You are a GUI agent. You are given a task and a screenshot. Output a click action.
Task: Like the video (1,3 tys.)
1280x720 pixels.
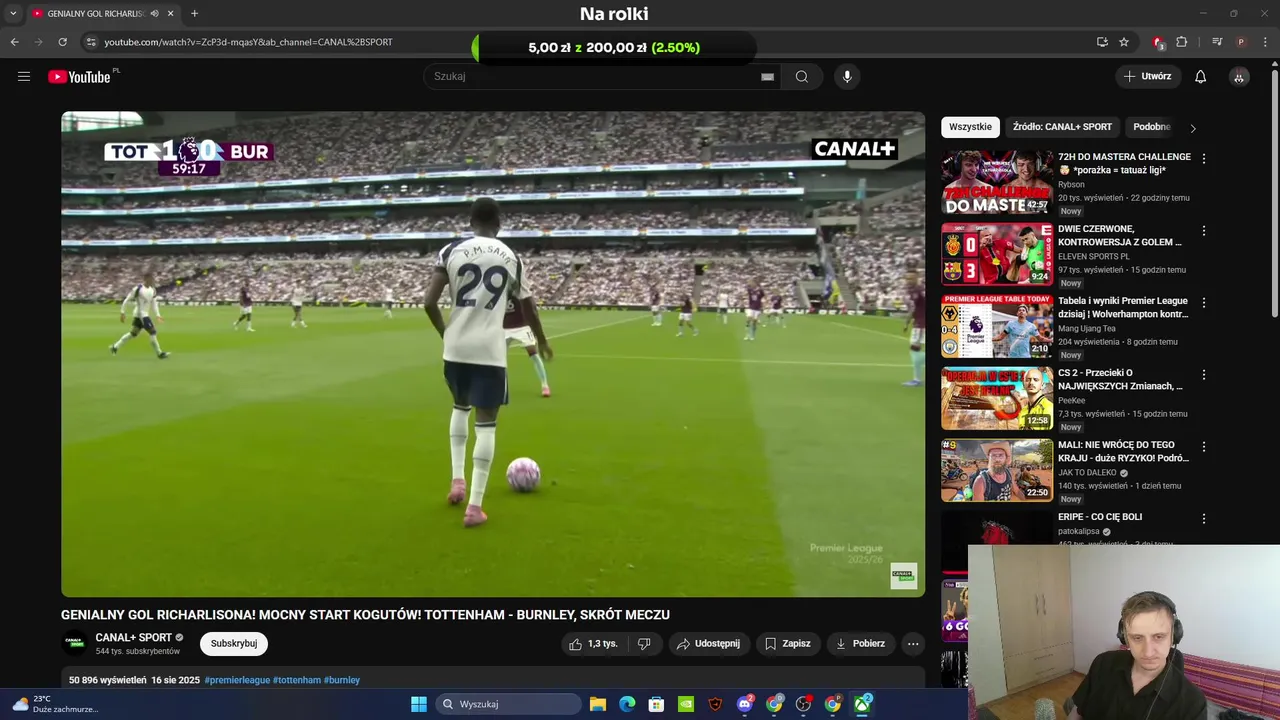[x=593, y=644]
